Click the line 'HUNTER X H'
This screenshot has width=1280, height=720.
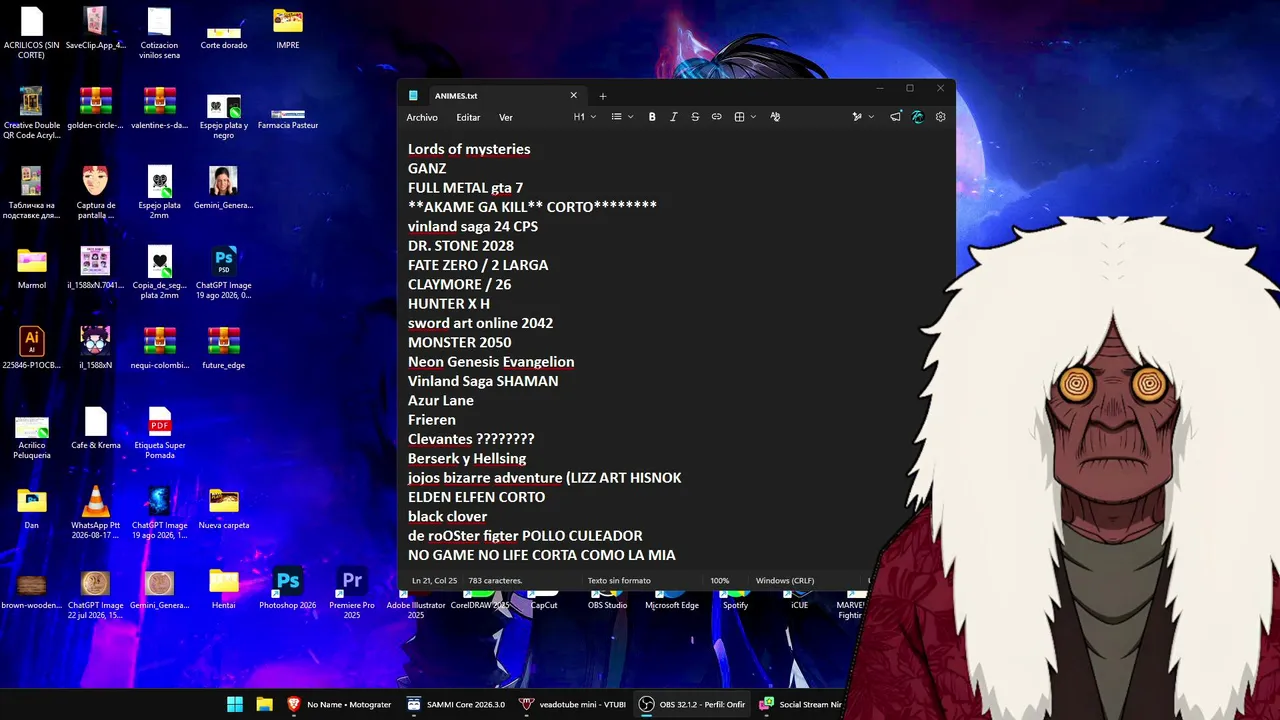click(x=449, y=304)
